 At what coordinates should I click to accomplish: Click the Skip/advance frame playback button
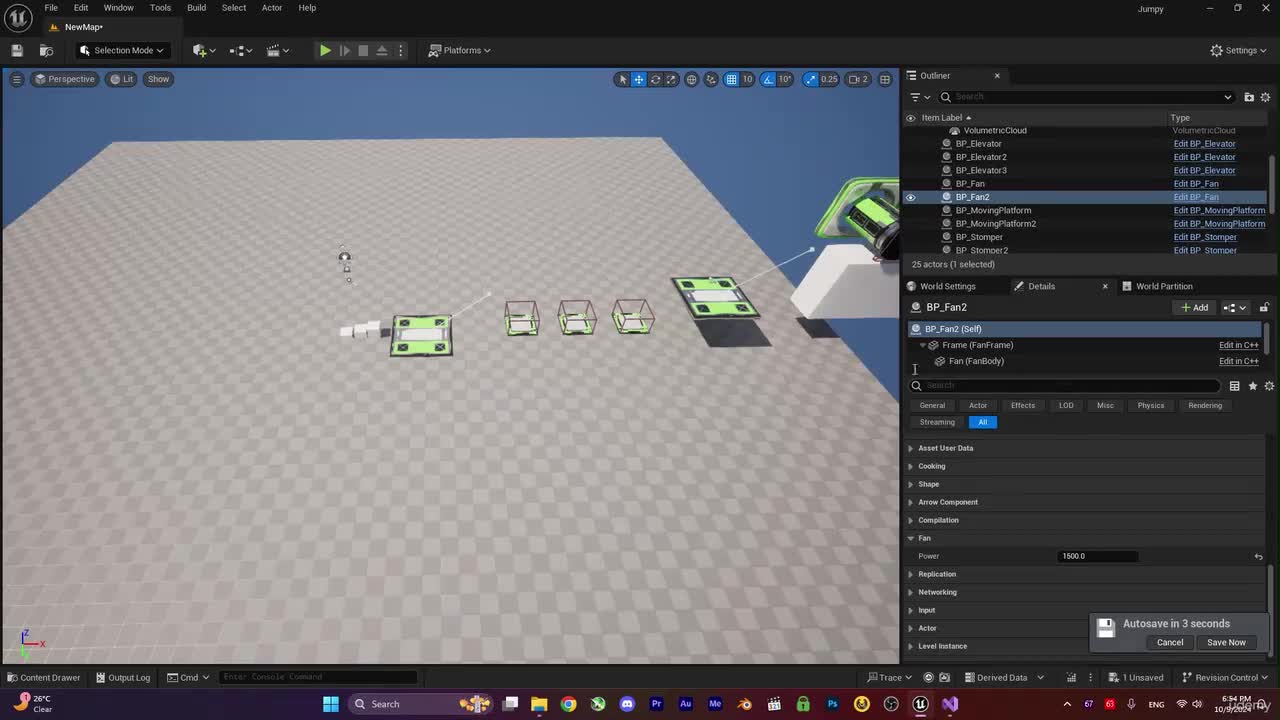pos(344,50)
